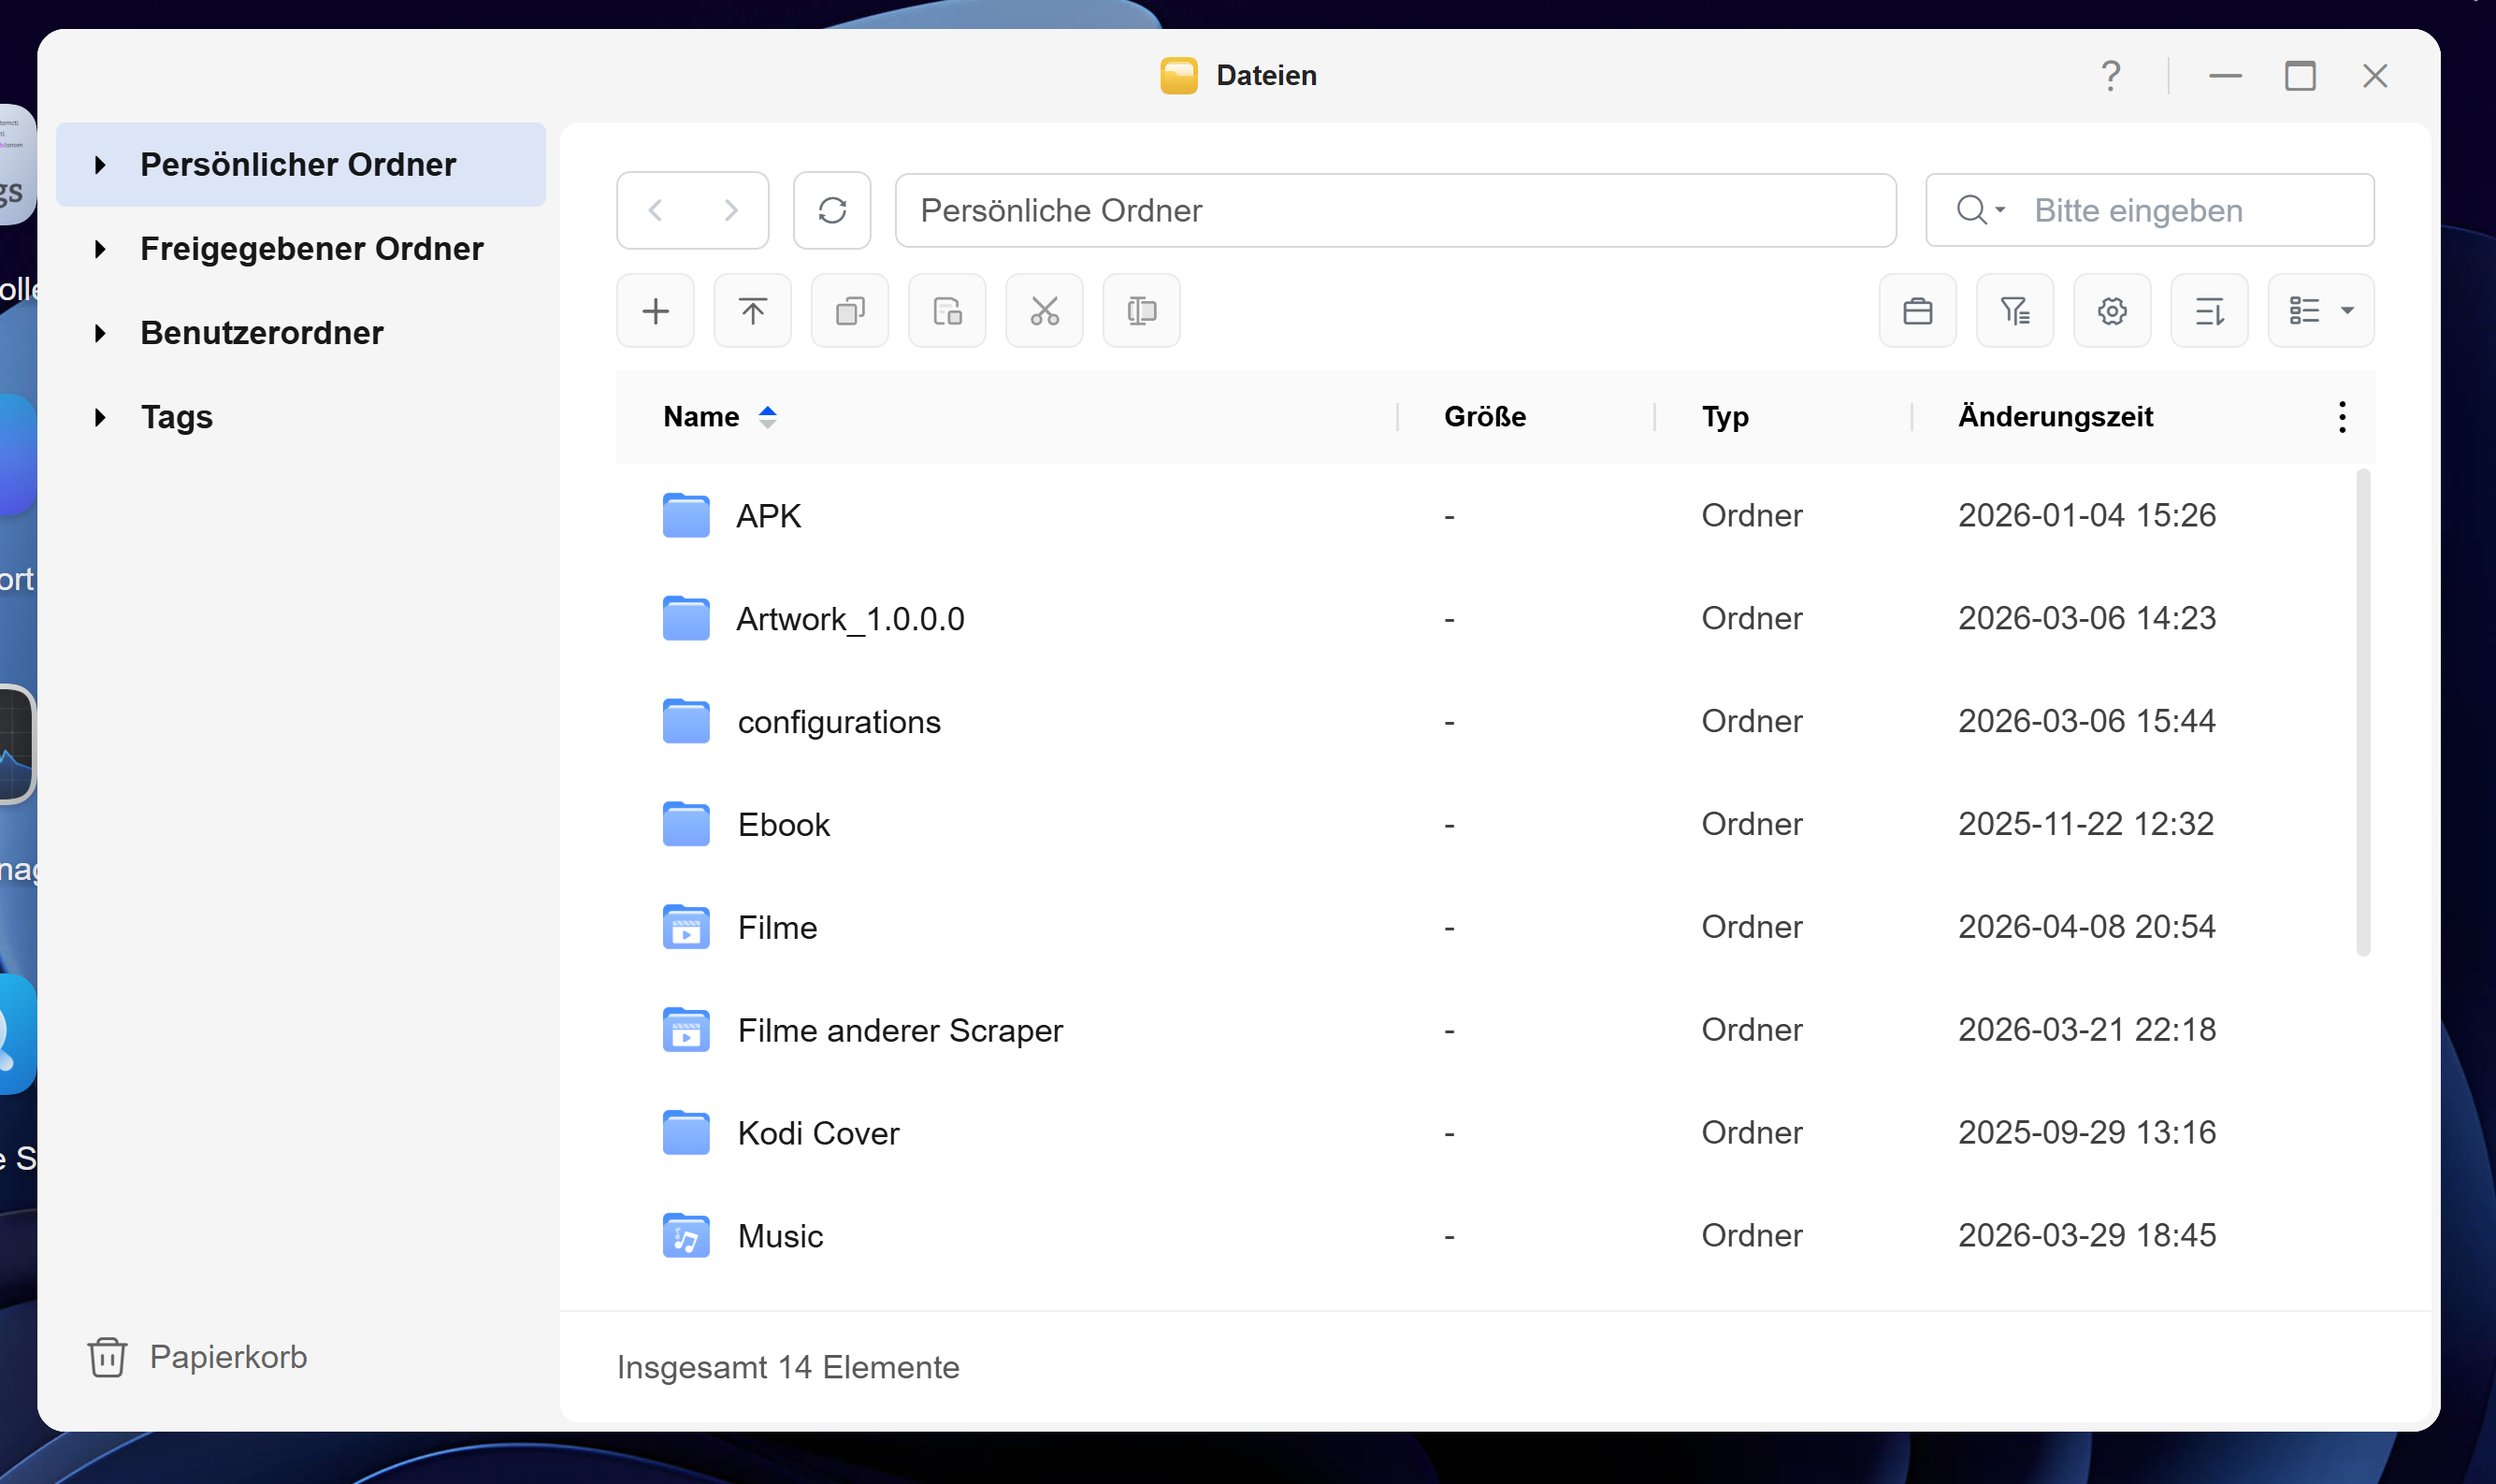Select the Benutzerordner sidebar entry
Viewport: 2496px width, 1484px height.
[261, 332]
